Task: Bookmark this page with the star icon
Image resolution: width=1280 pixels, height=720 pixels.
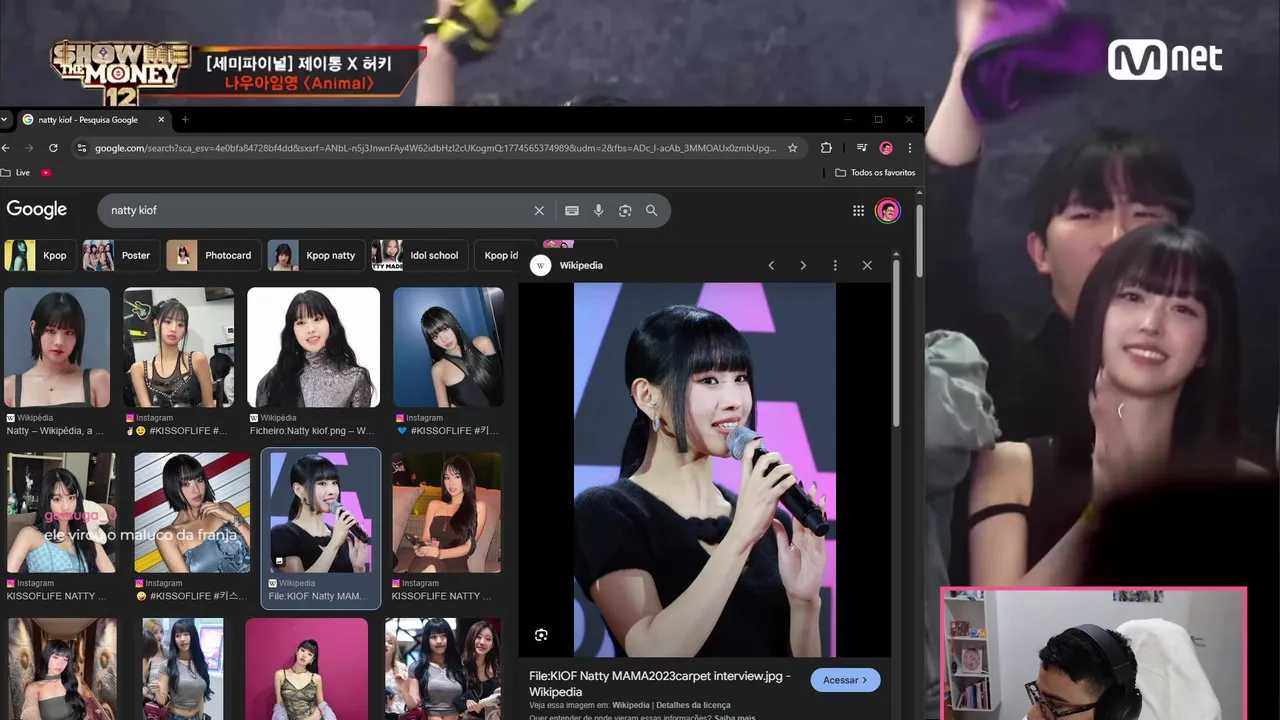Action: [792, 148]
